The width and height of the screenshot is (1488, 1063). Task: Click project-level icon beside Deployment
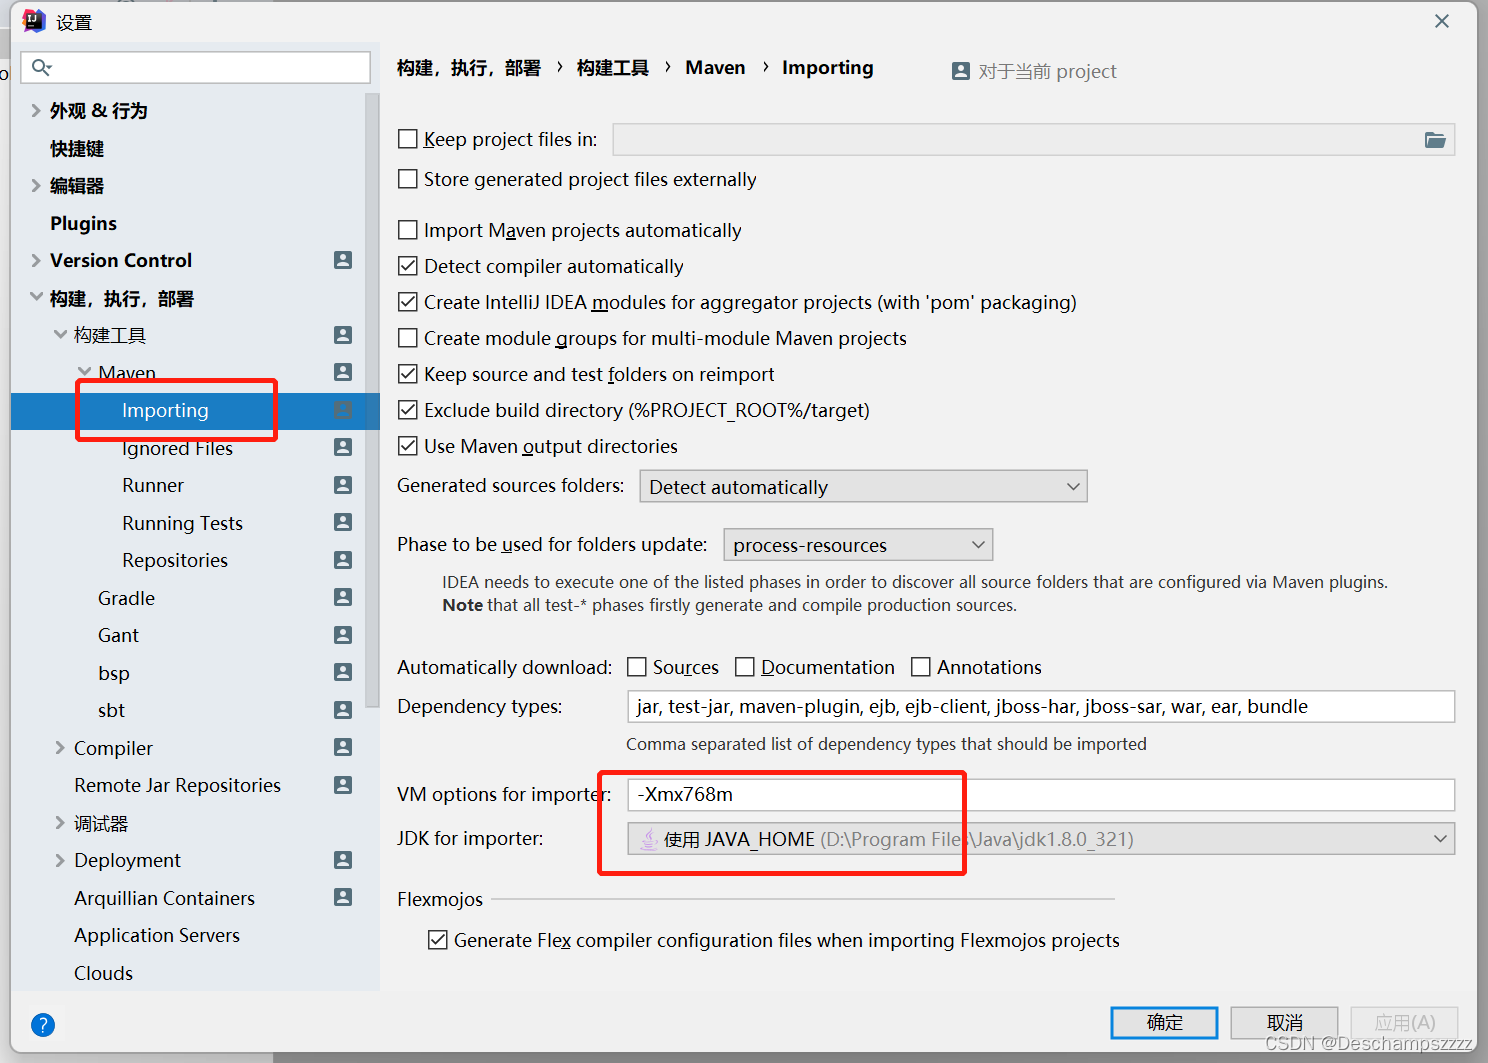pyautogui.click(x=343, y=860)
